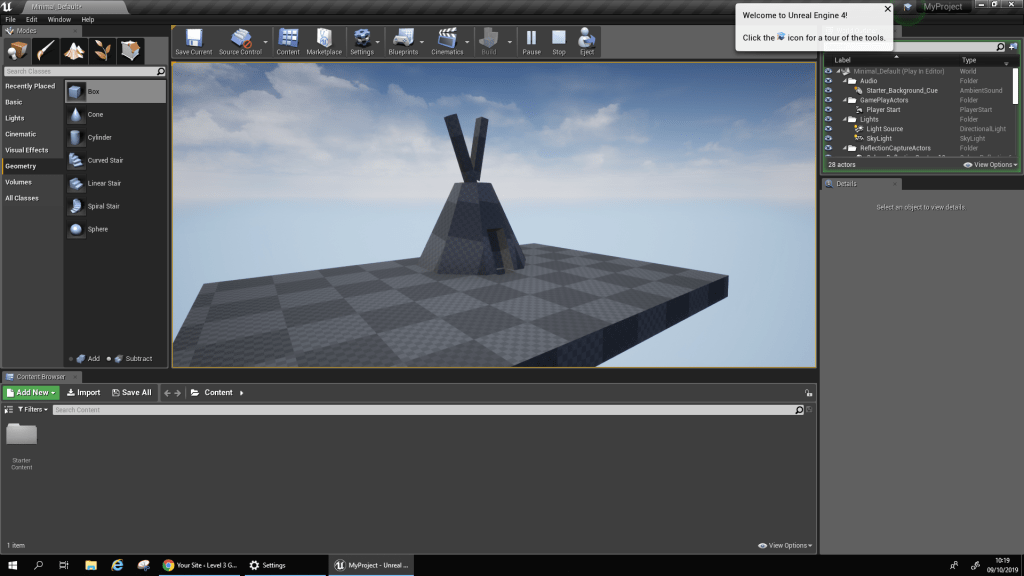The height and width of the screenshot is (576, 1024).
Task: Open the Starter Content folder thumbnail
Action: (x=22, y=435)
